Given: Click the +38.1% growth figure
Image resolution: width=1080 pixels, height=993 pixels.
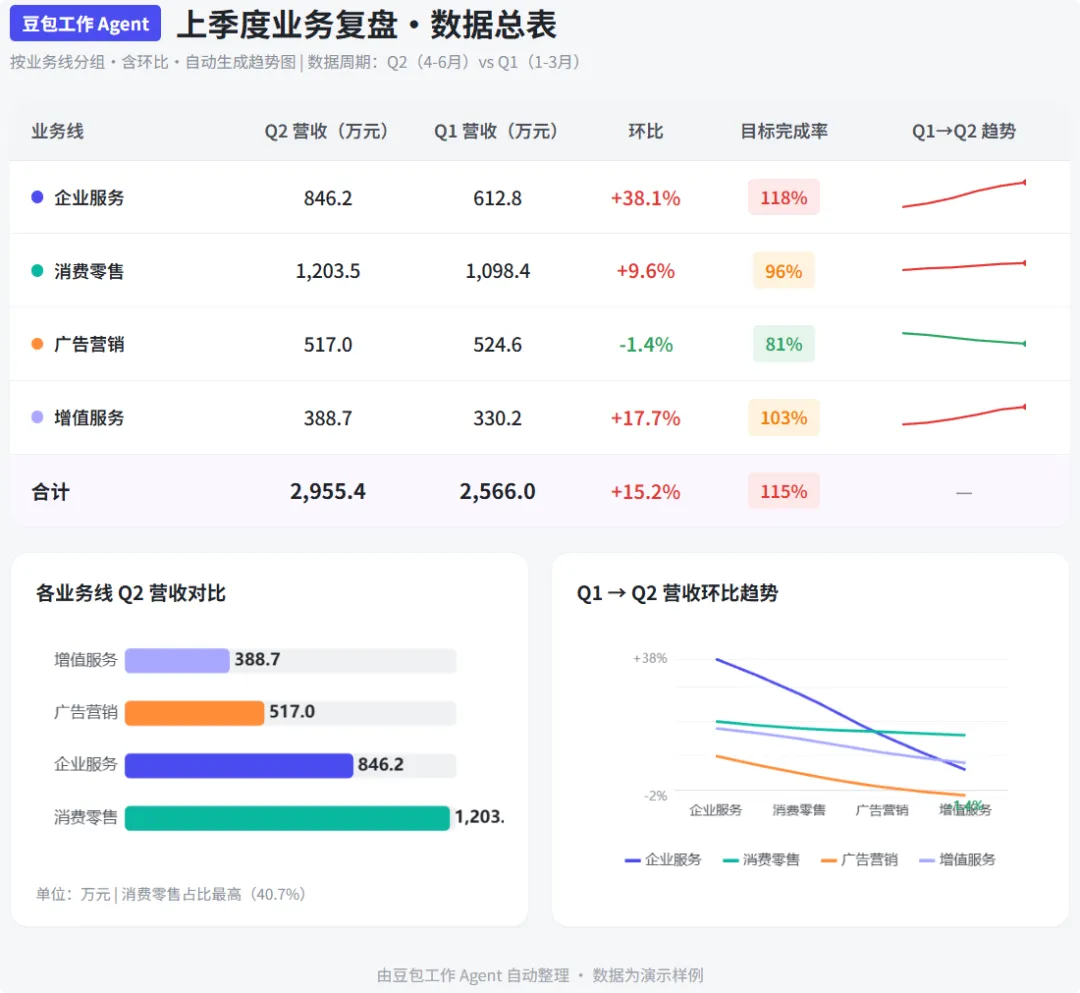Looking at the screenshot, I should (x=645, y=198).
